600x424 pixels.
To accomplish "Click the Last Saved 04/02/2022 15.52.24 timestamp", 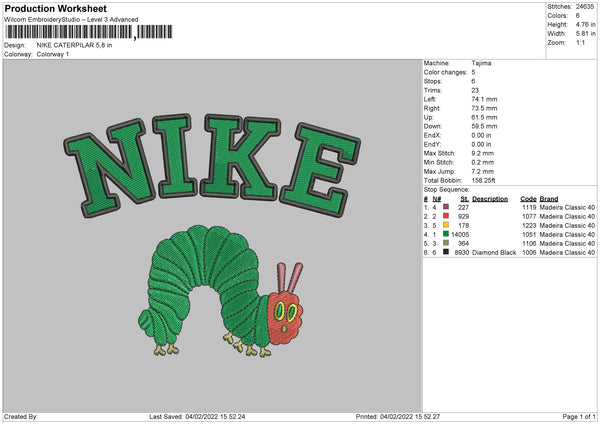I will point(197,417).
